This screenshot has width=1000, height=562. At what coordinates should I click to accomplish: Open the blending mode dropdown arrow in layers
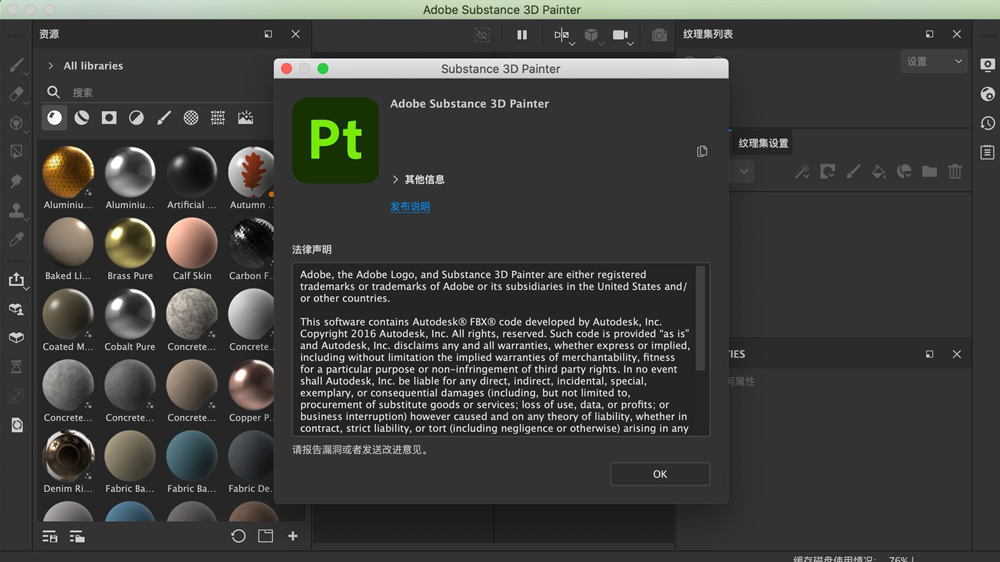[x=744, y=171]
